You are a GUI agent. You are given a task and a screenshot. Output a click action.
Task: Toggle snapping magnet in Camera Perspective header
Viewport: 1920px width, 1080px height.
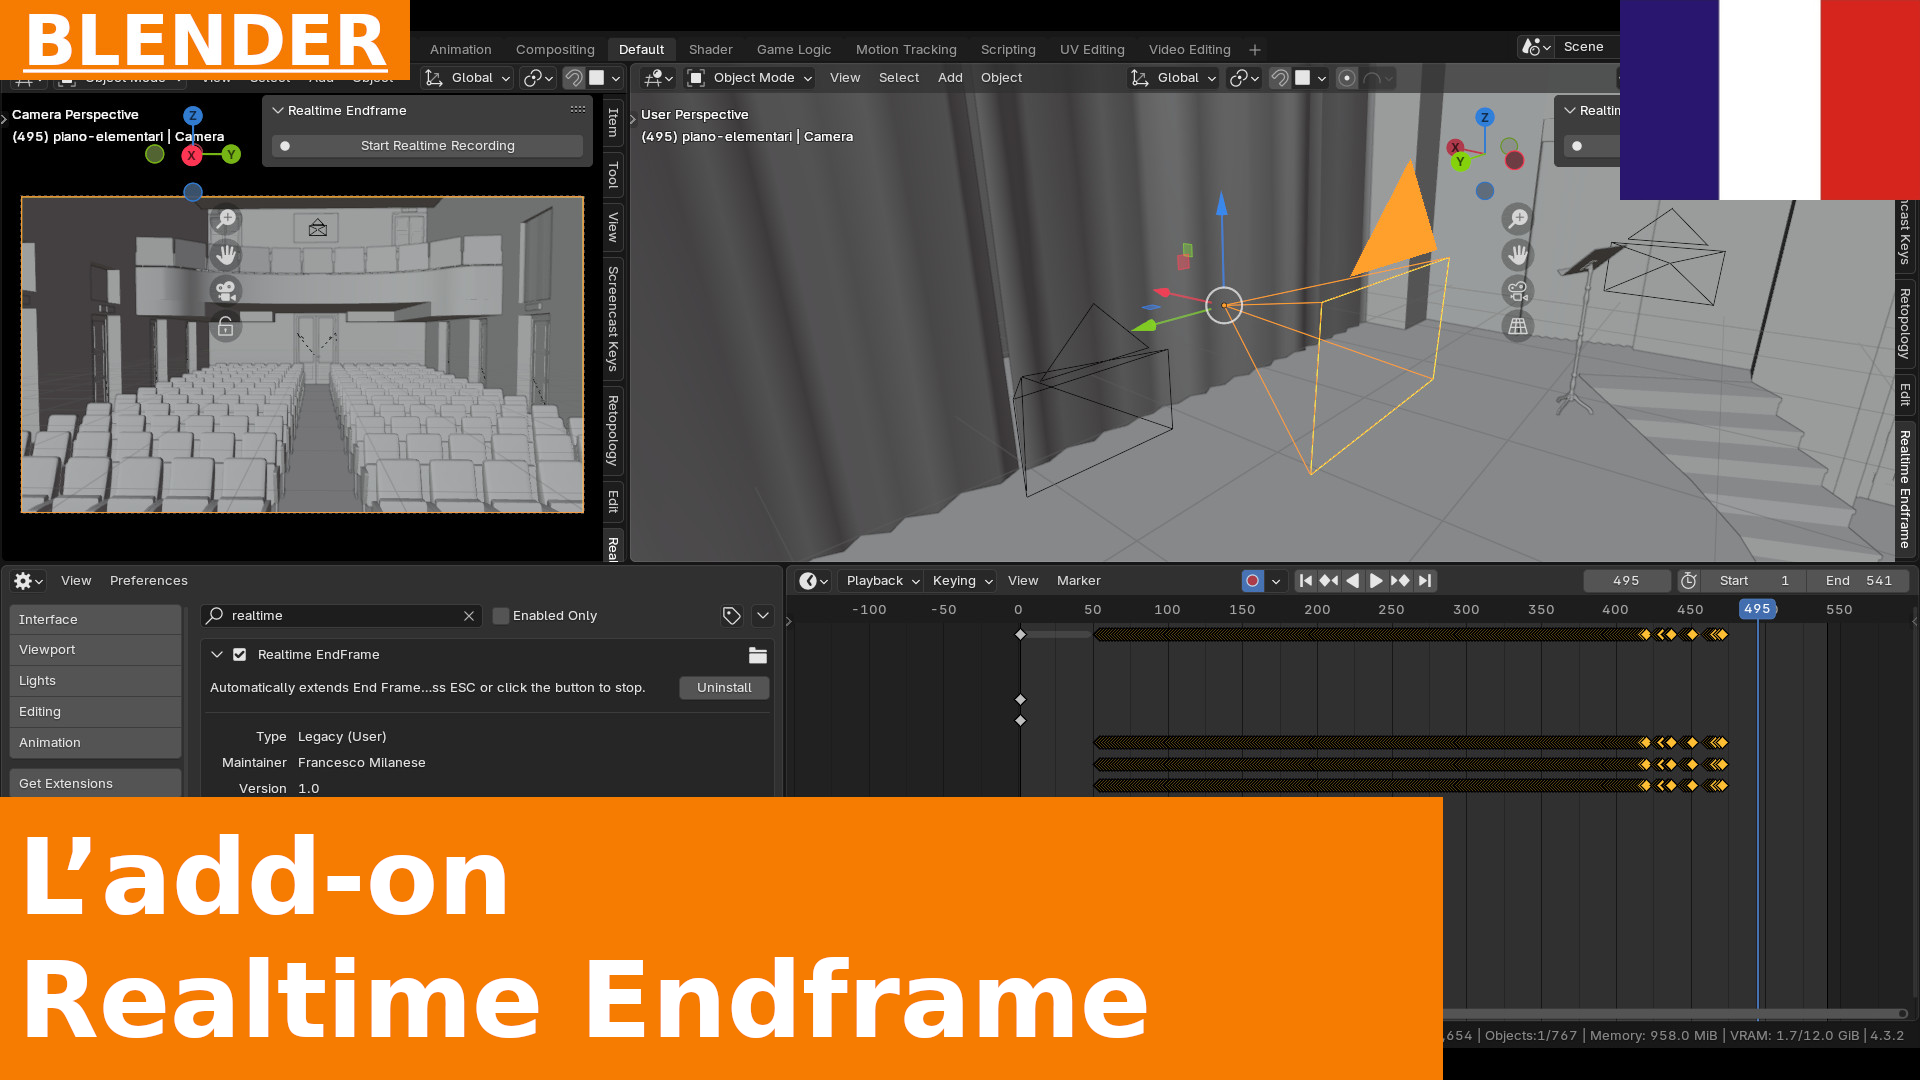(x=574, y=78)
